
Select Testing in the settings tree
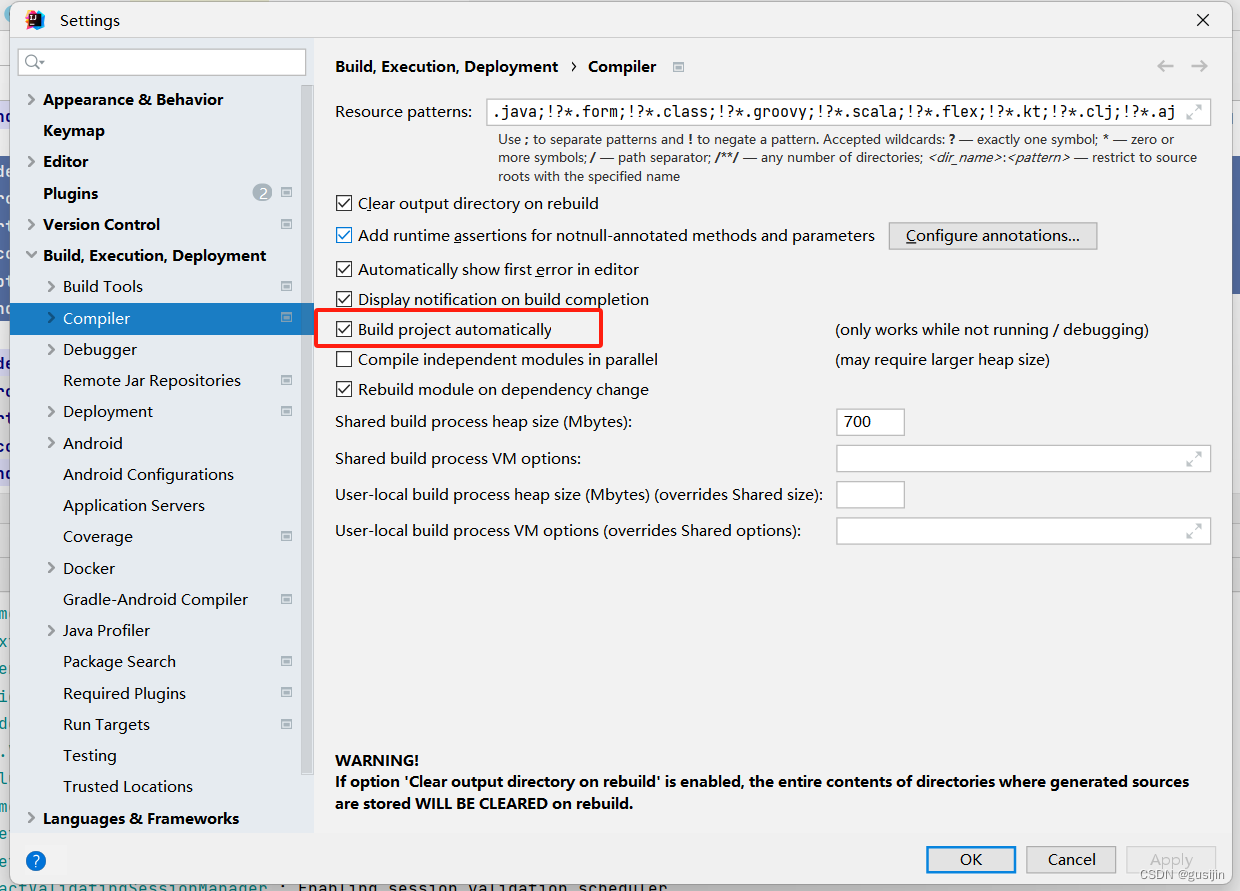[x=90, y=755]
